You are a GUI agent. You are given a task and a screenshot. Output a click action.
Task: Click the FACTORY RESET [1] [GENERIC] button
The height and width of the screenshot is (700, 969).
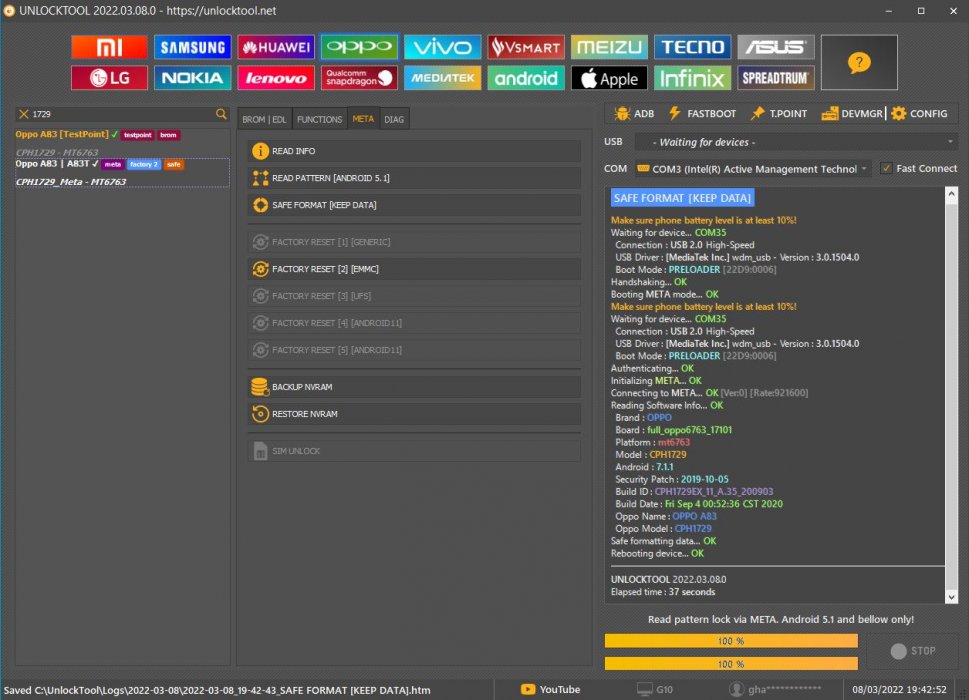[x=414, y=242]
